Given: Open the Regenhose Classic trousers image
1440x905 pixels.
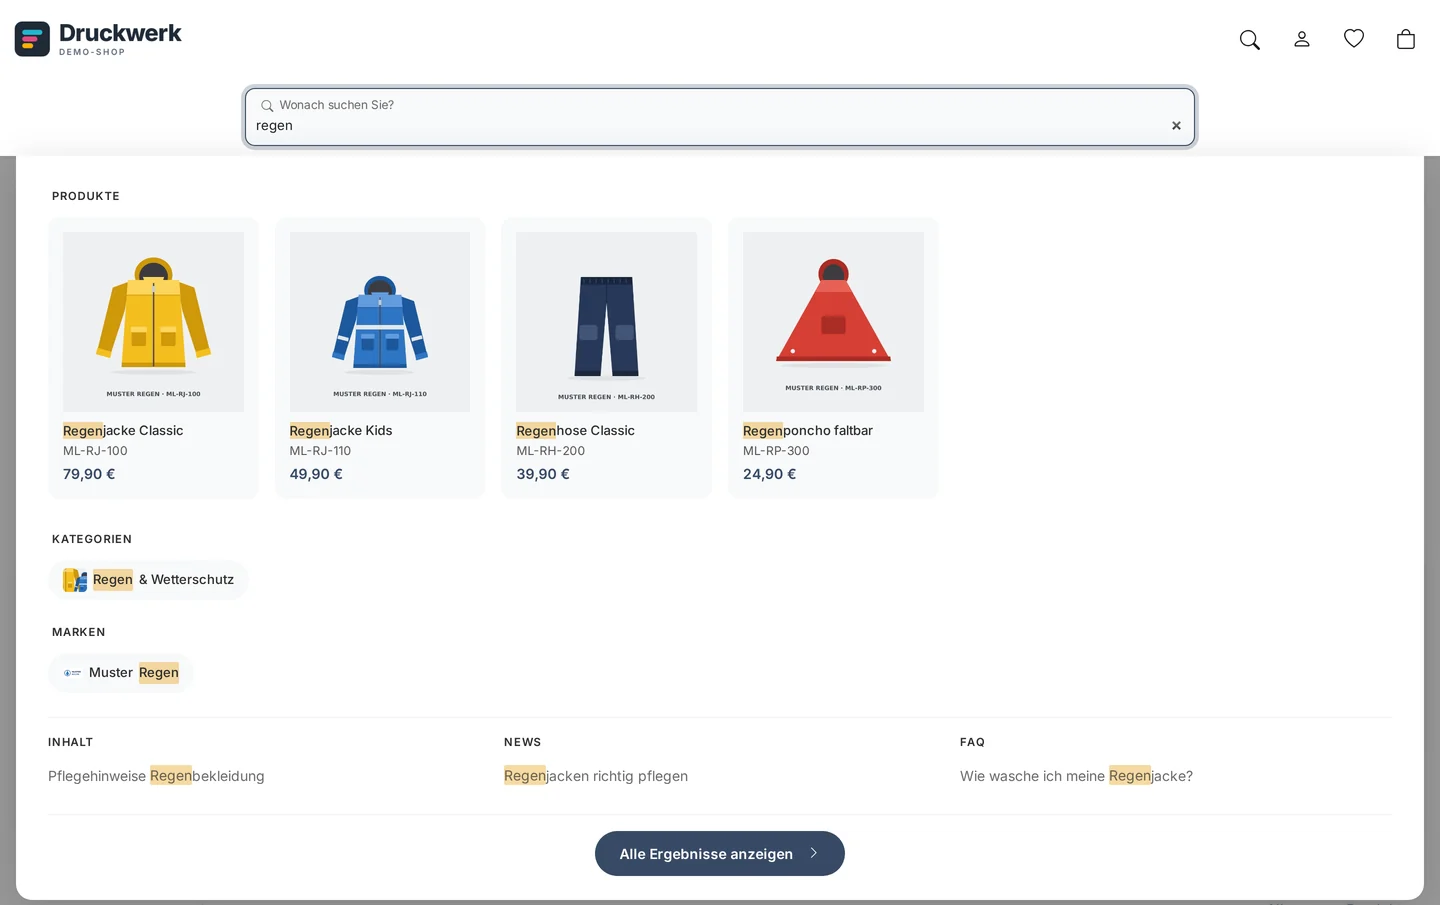Looking at the screenshot, I should (606, 322).
